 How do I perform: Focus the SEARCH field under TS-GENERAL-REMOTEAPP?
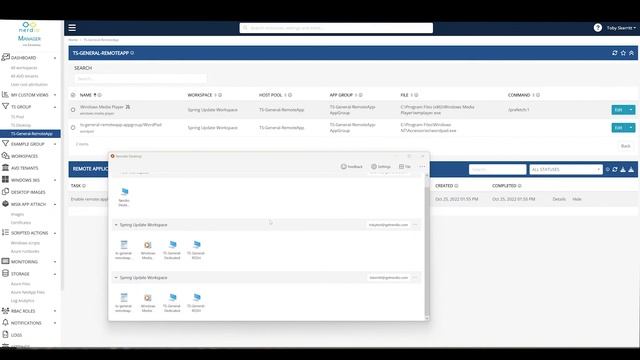140,79
